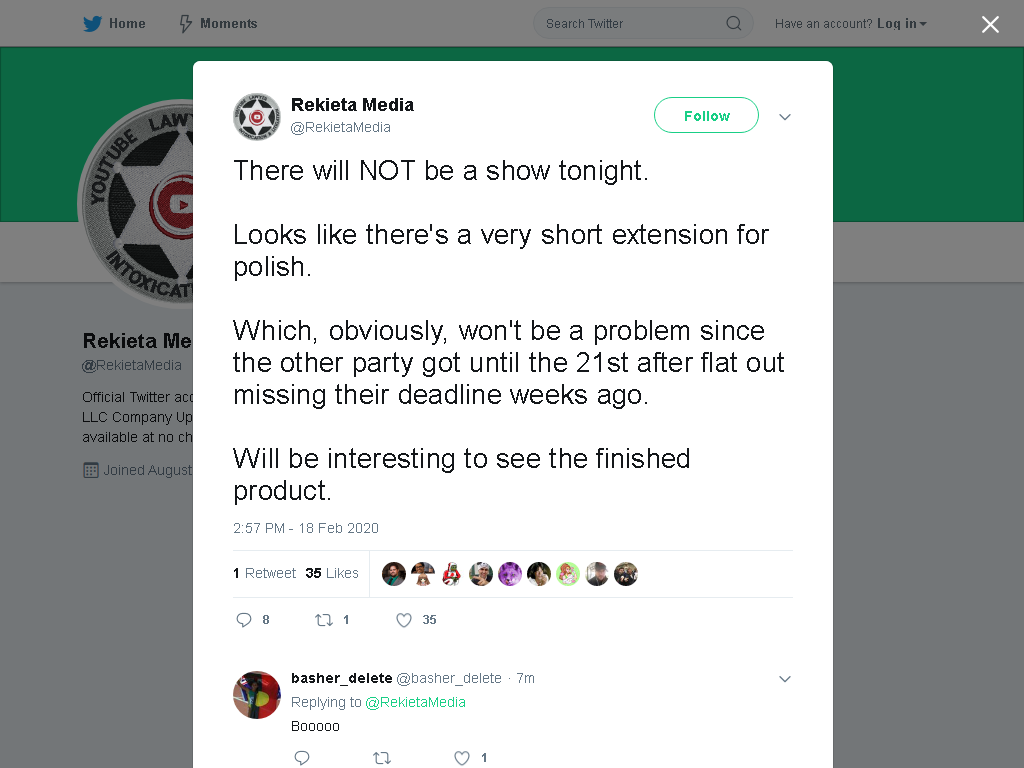1024x768 pixels.
Task: Like the main tweet with the heart icon
Action: [404, 620]
